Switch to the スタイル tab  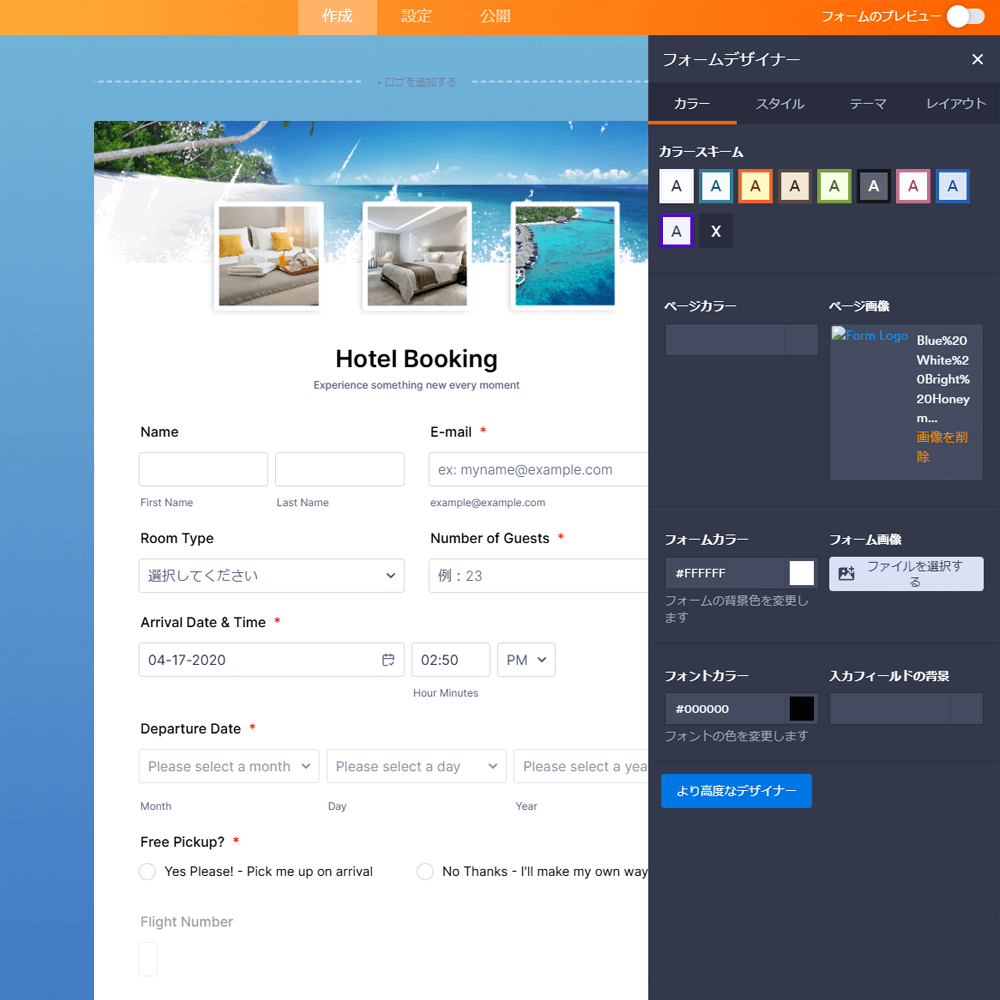pos(779,104)
